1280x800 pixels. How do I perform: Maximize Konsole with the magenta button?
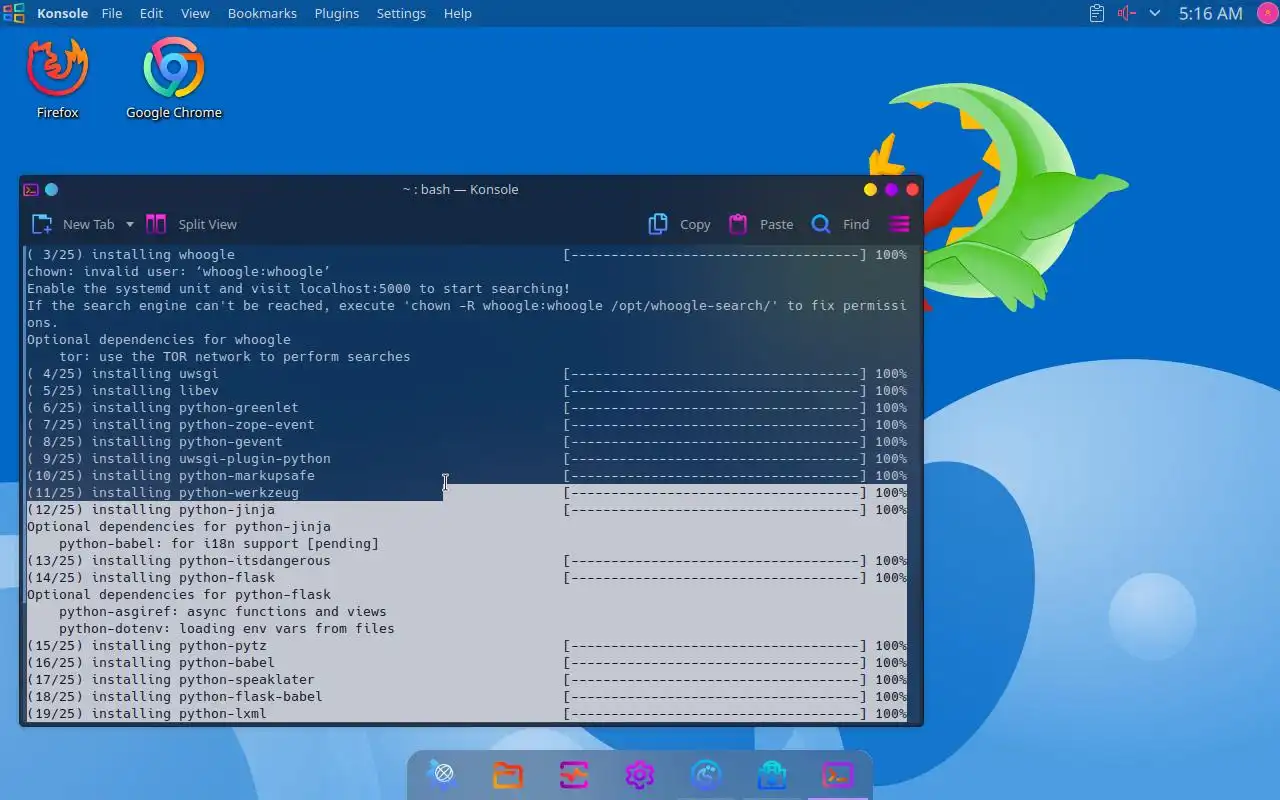(x=891, y=189)
